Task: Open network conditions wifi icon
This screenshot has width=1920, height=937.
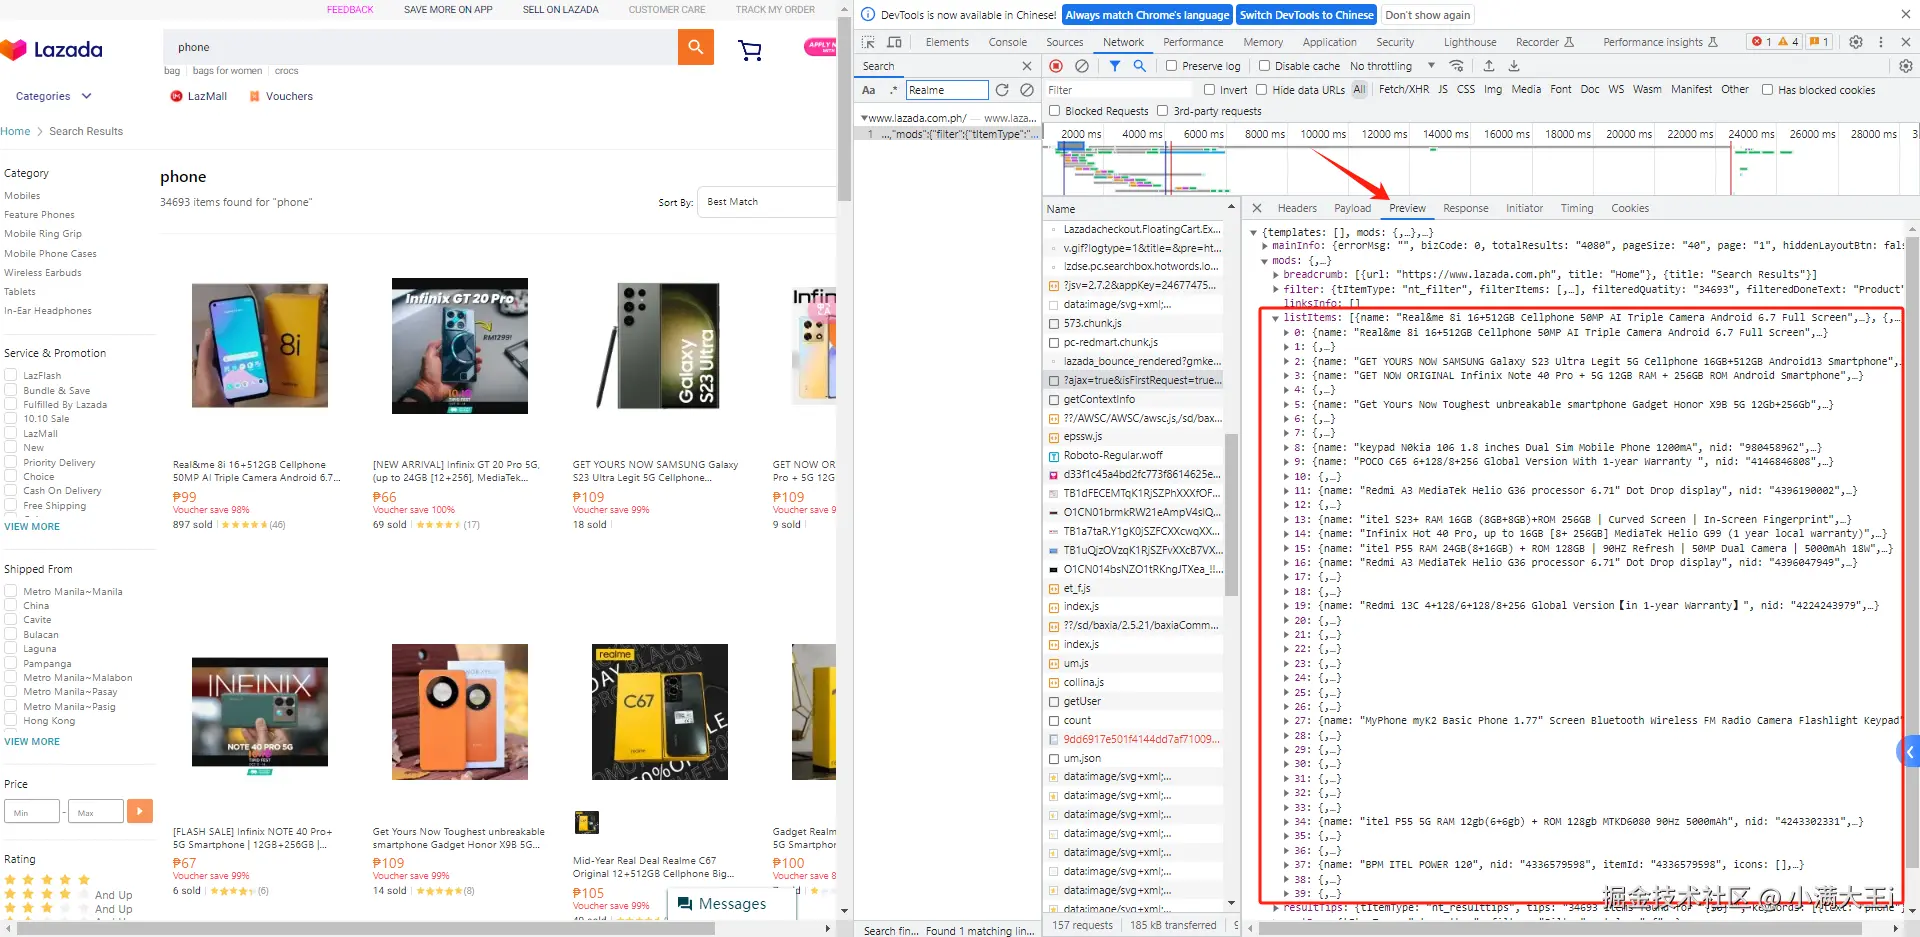Action: tap(1457, 66)
